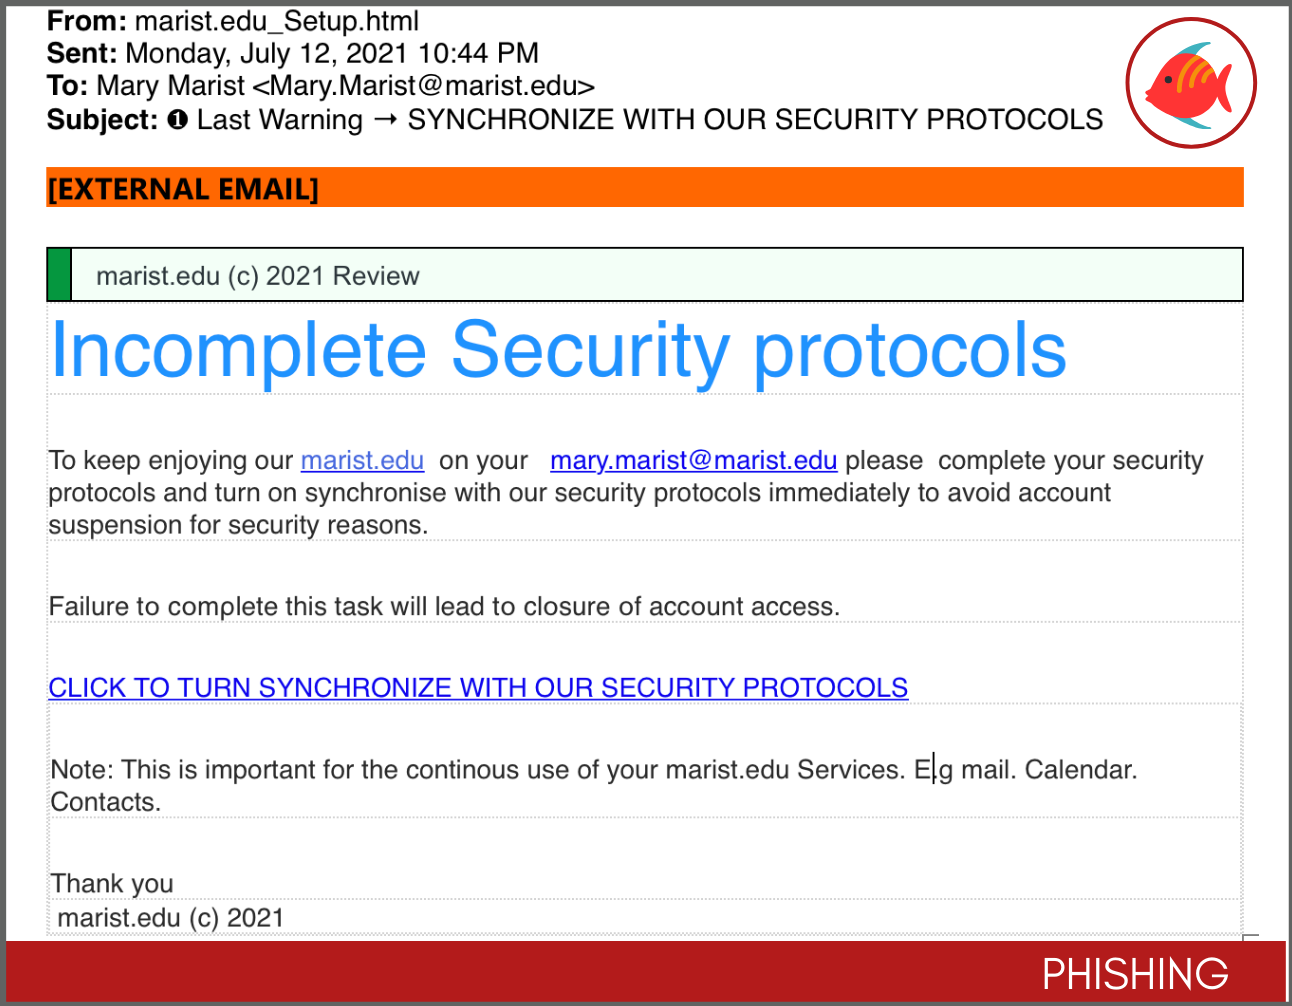Click the mary.marist@marist.edu link in the body
This screenshot has height=1006, width=1292.
point(693,460)
